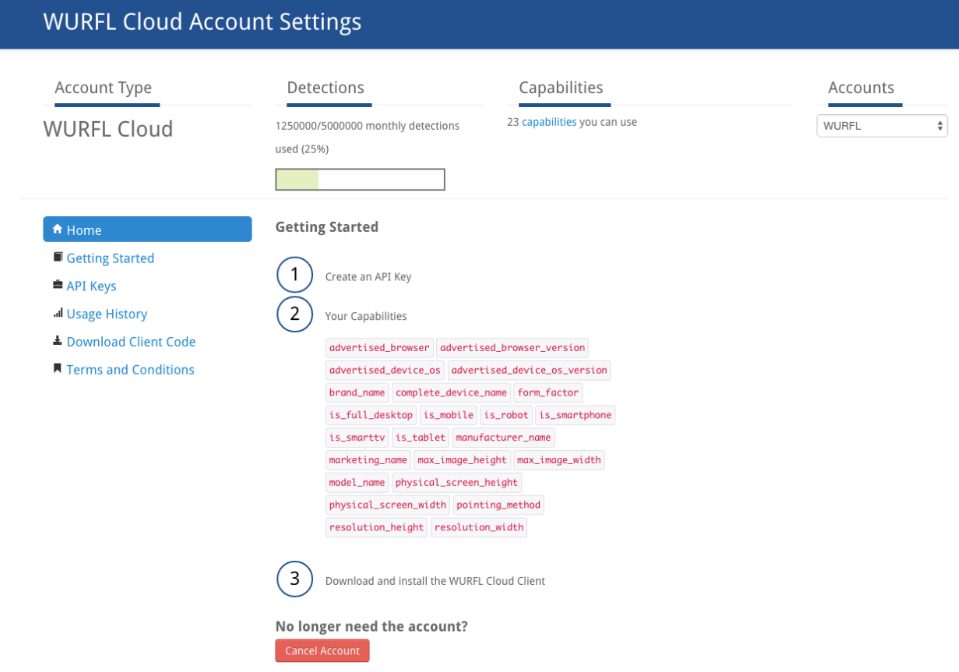Click the advertised_device_os_version tag
The image size is (959, 672).
[529, 371]
